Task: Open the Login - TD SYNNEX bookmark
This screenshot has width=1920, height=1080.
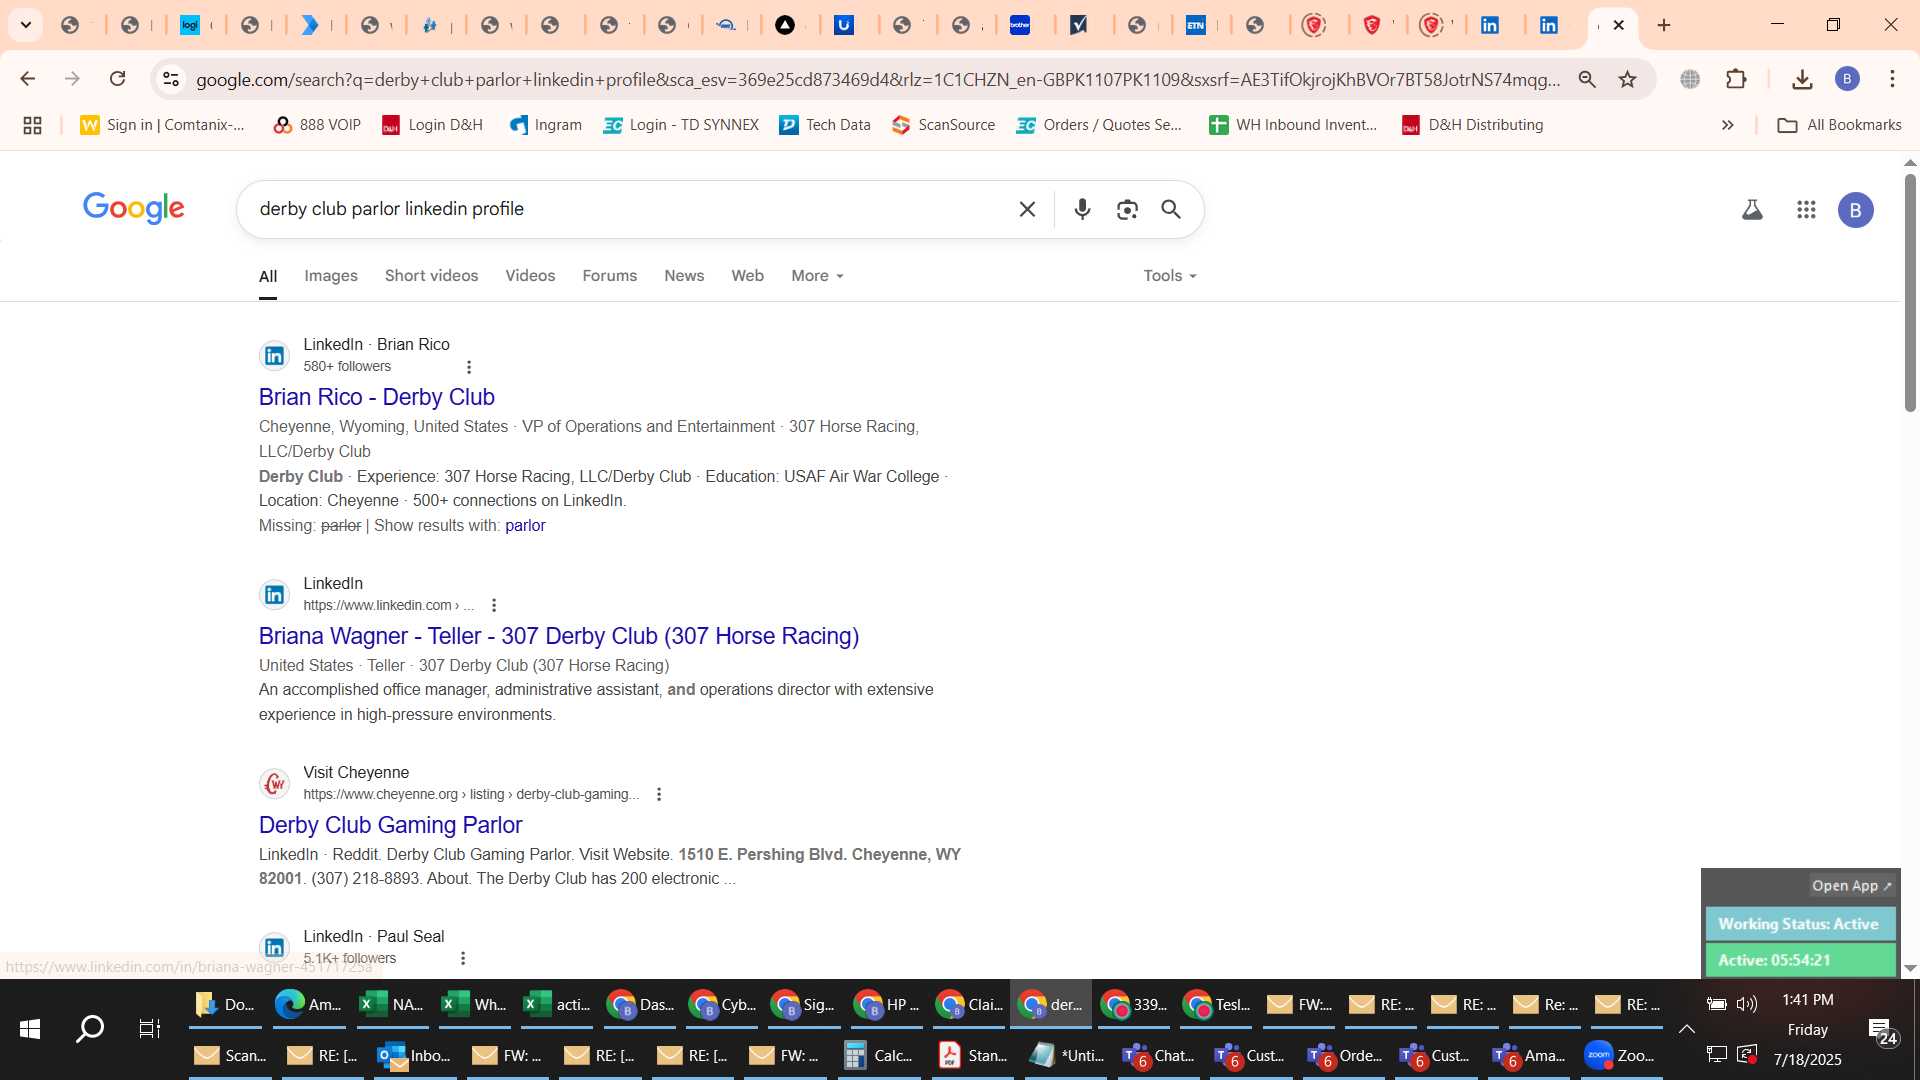Action: [681, 125]
